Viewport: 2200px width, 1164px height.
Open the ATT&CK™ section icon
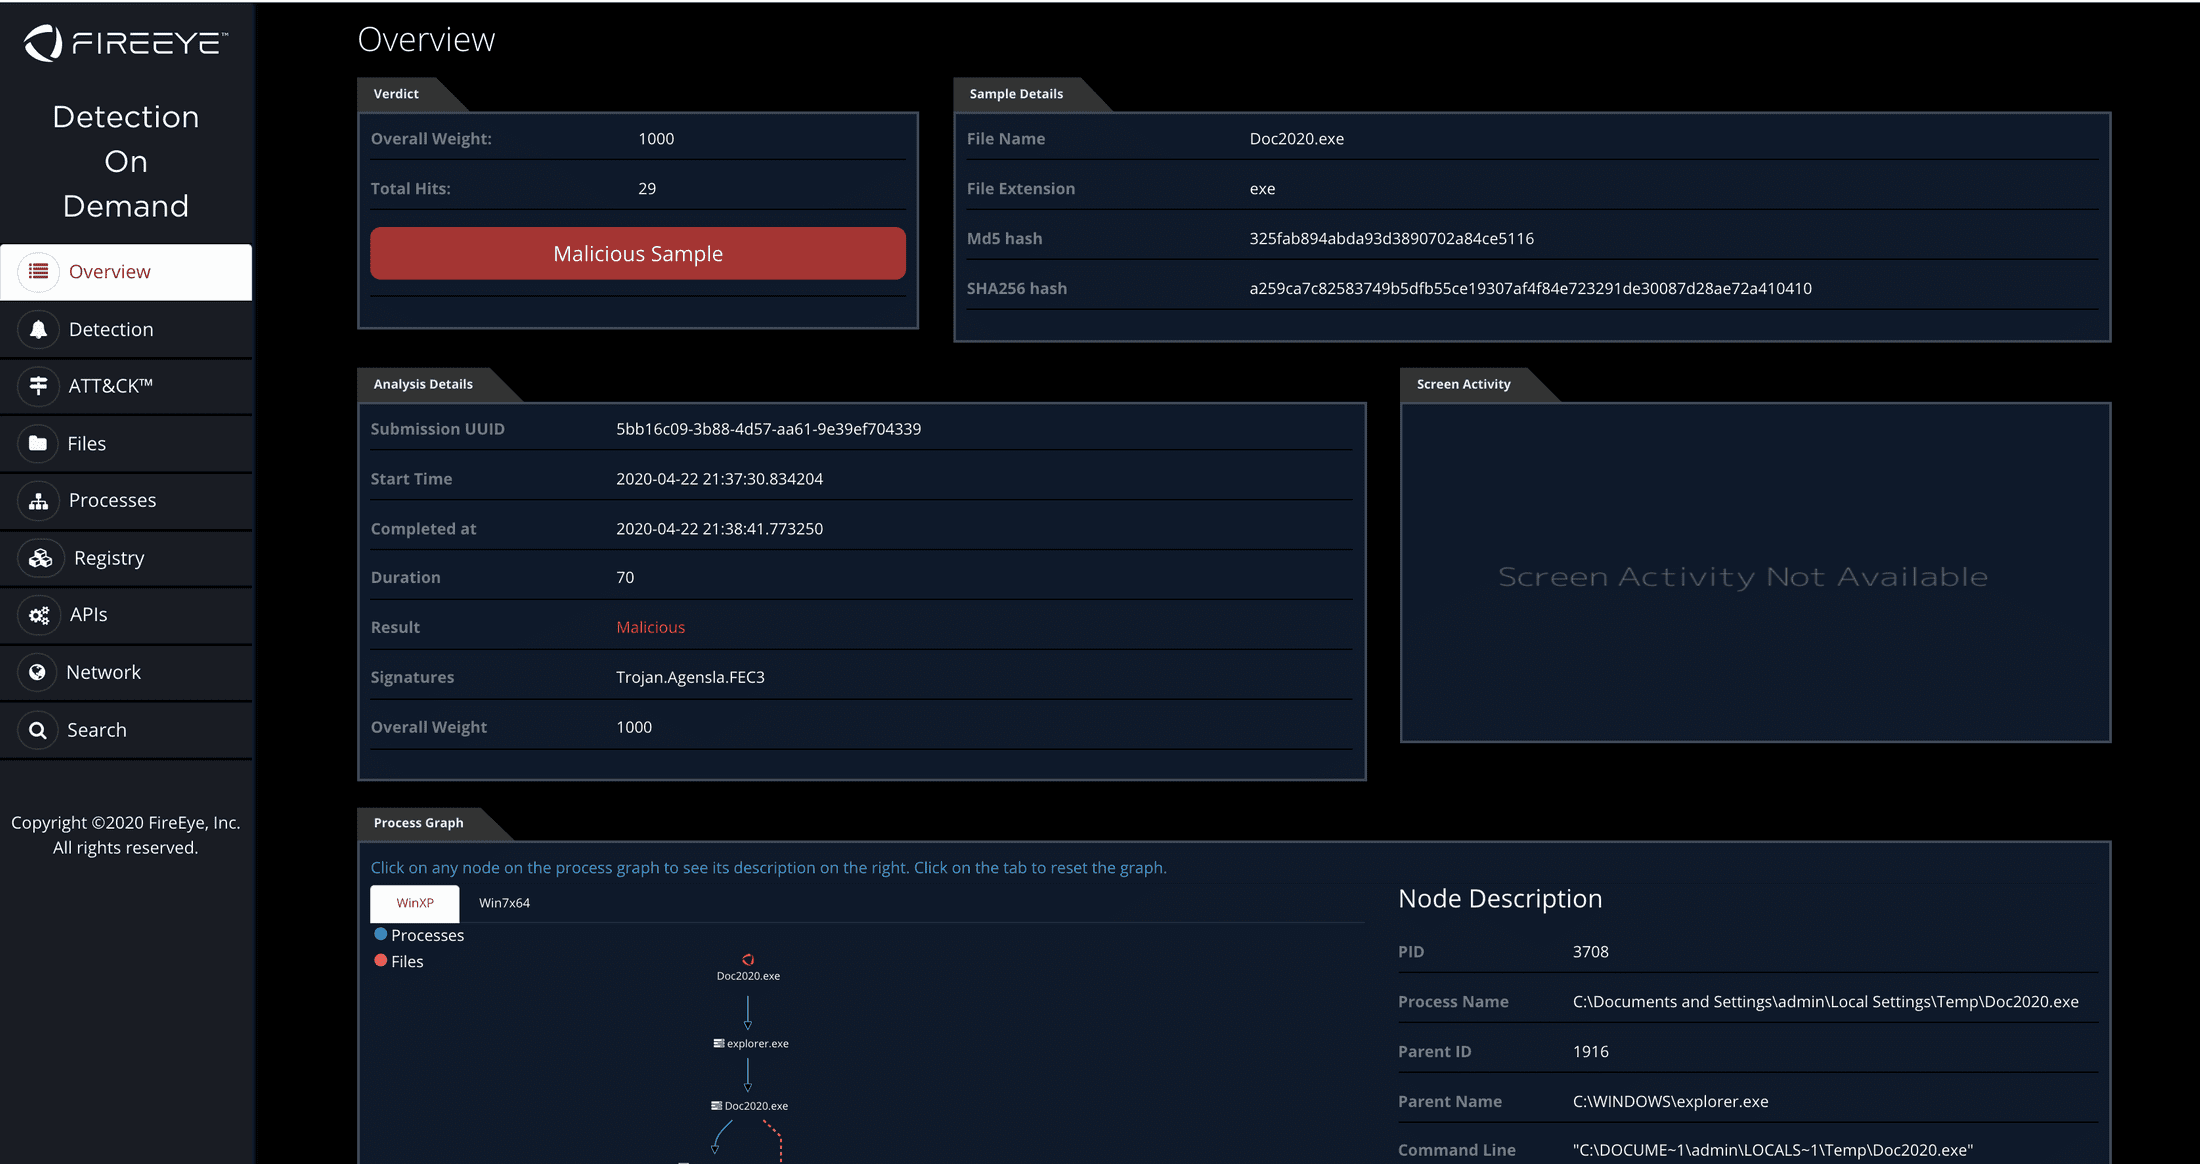[38, 386]
